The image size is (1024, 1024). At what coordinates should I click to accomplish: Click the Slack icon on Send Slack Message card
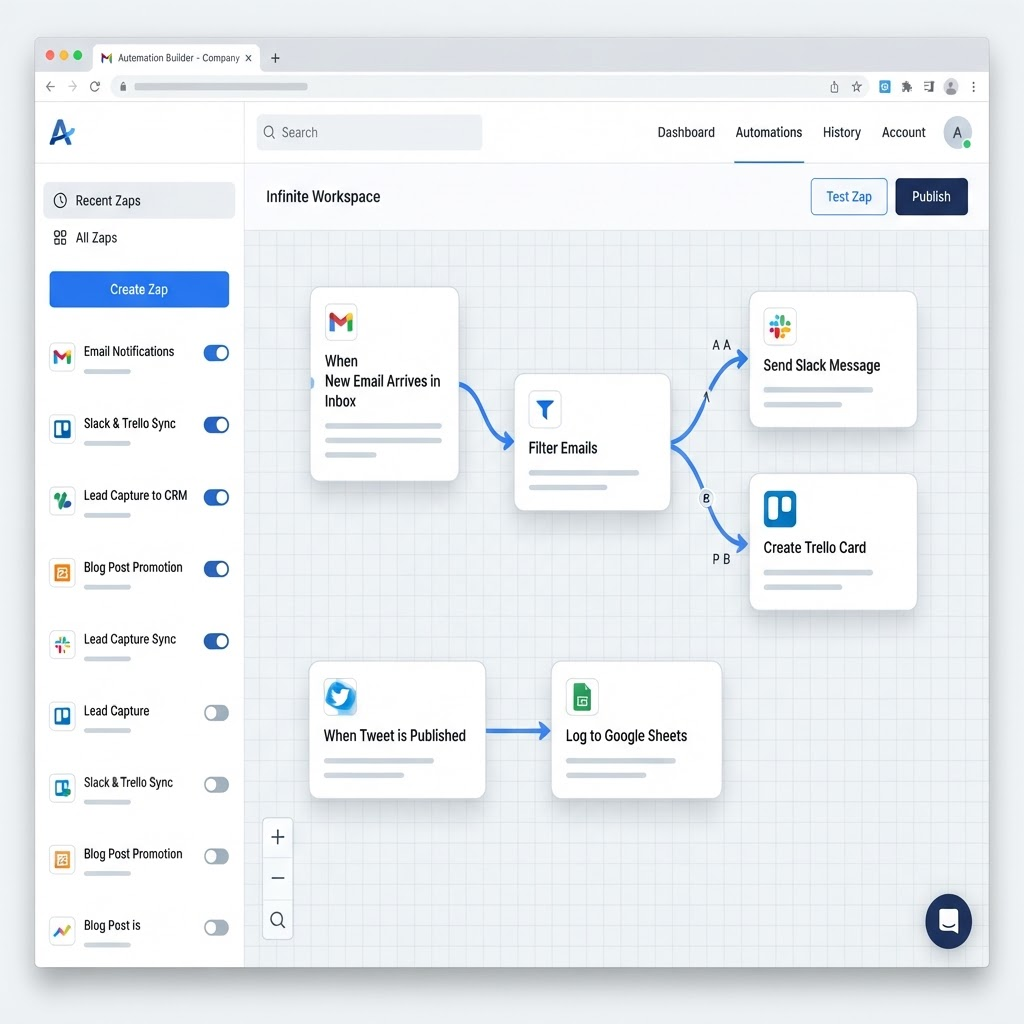(x=780, y=326)
